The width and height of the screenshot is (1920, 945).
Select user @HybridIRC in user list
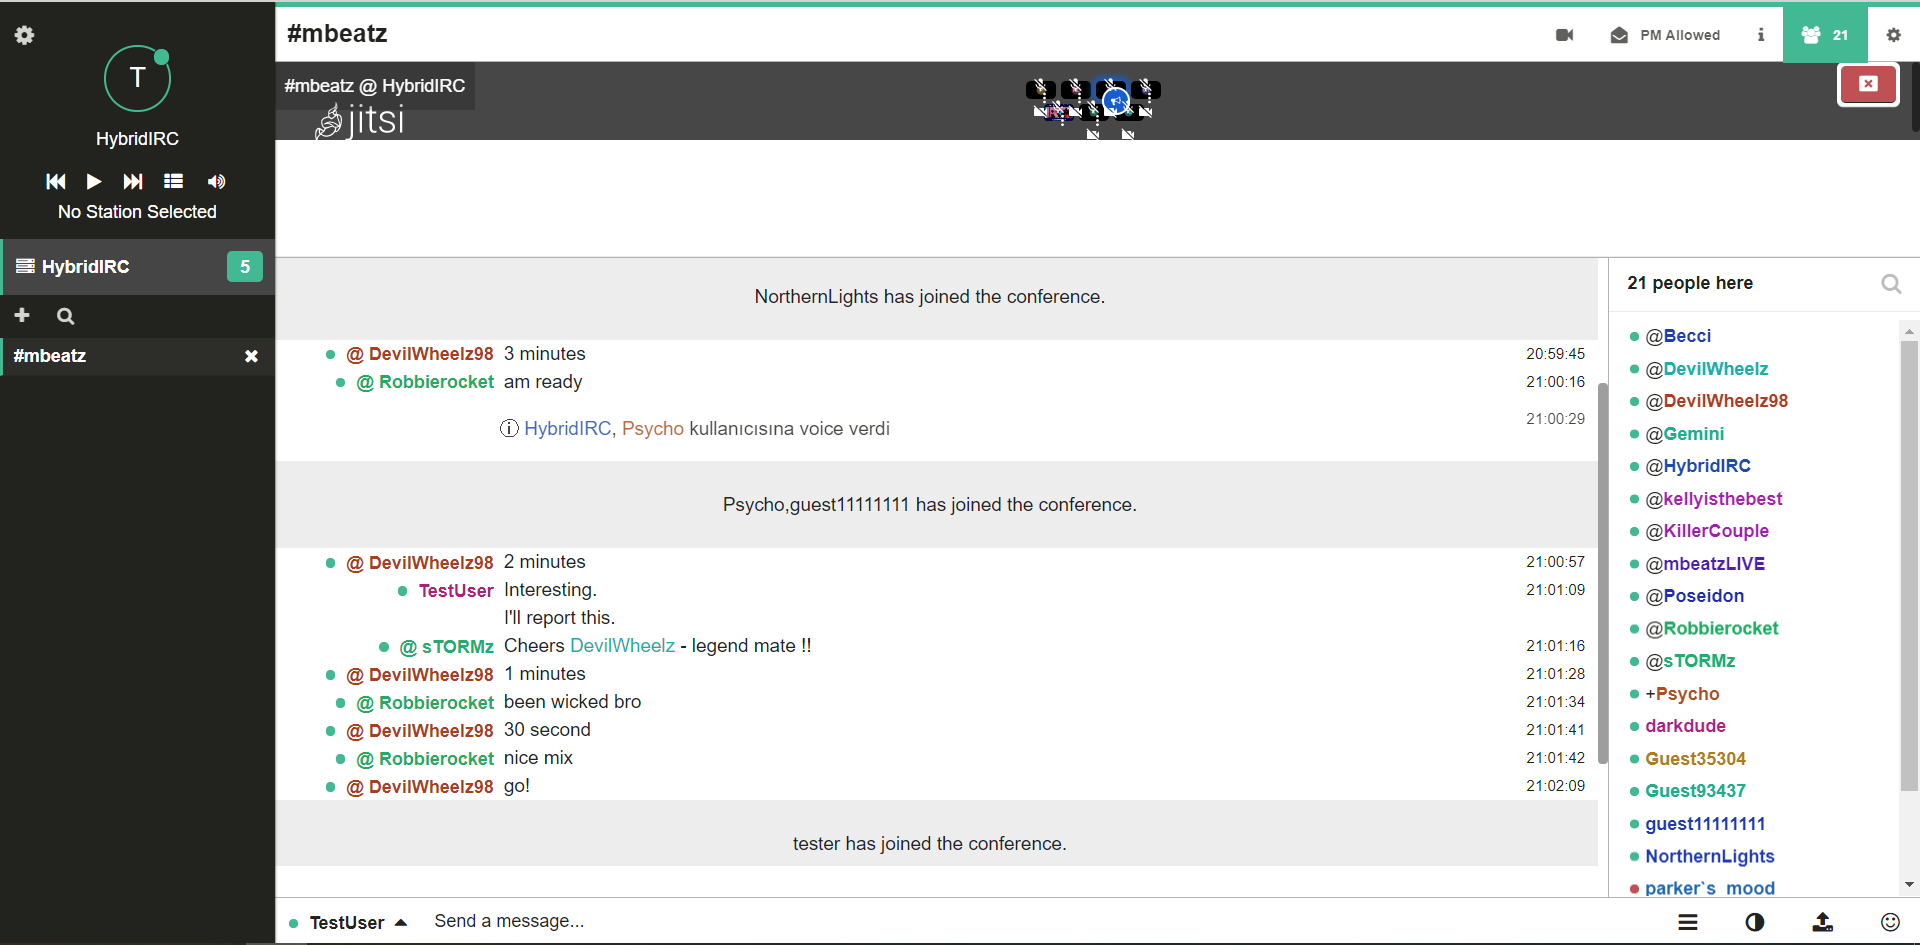coord(1698,466)
